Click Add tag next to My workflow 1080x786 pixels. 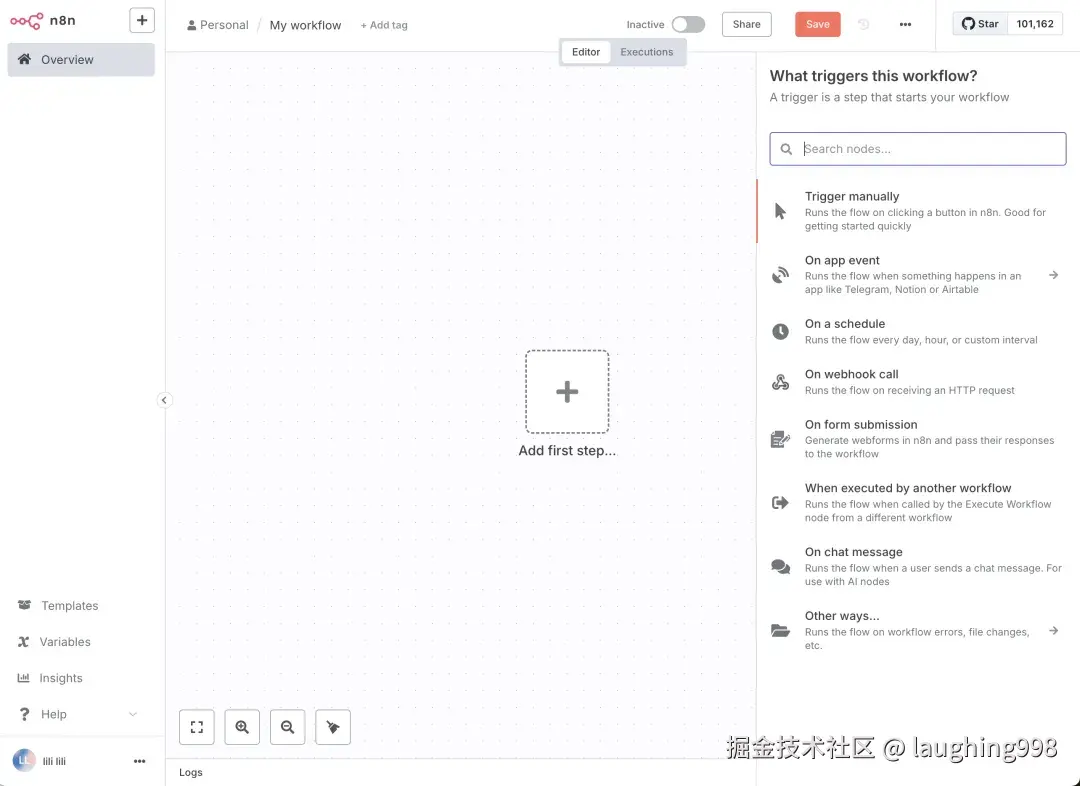coord(384,25)
